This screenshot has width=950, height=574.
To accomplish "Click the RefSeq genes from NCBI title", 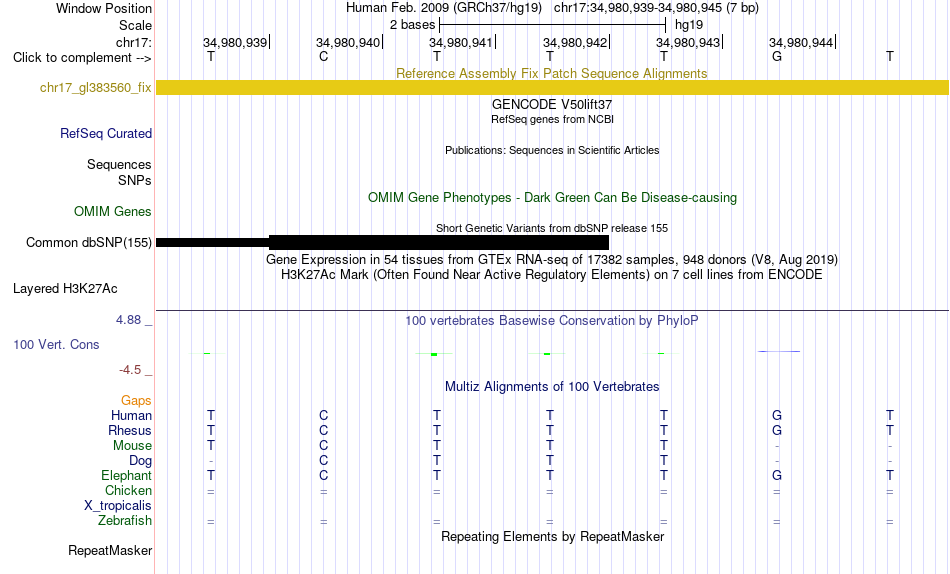I will 552,119.
